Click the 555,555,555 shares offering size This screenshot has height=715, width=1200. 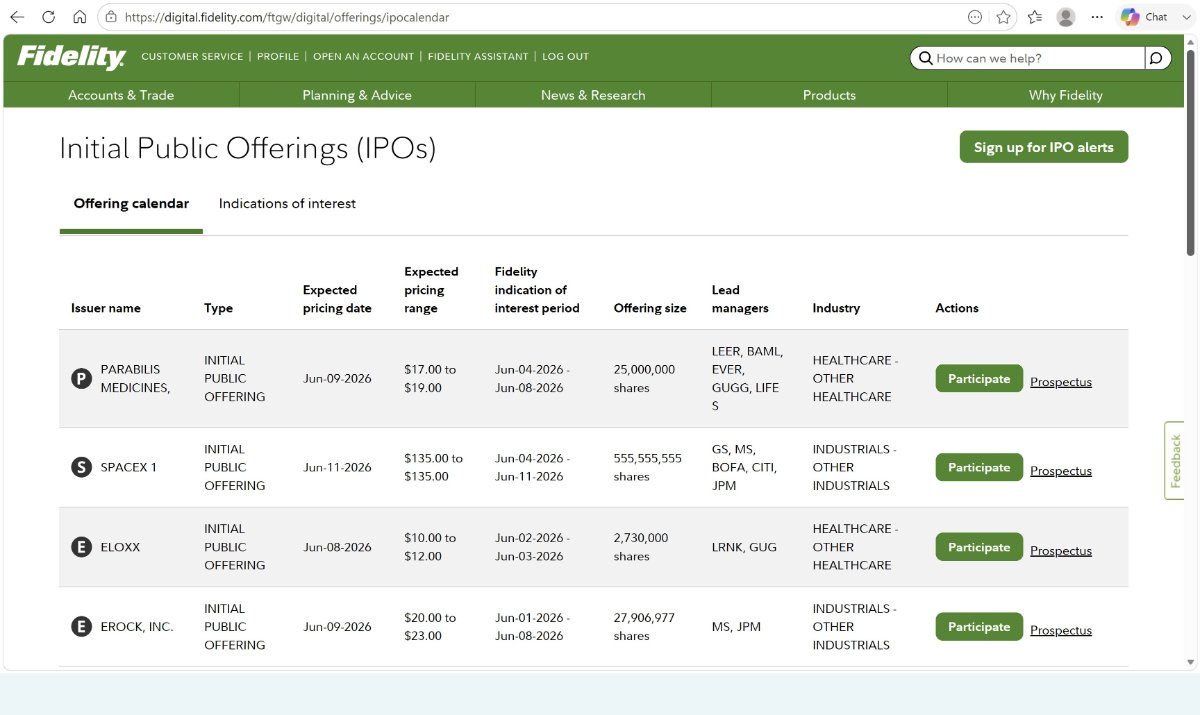(x=648, y=467)
